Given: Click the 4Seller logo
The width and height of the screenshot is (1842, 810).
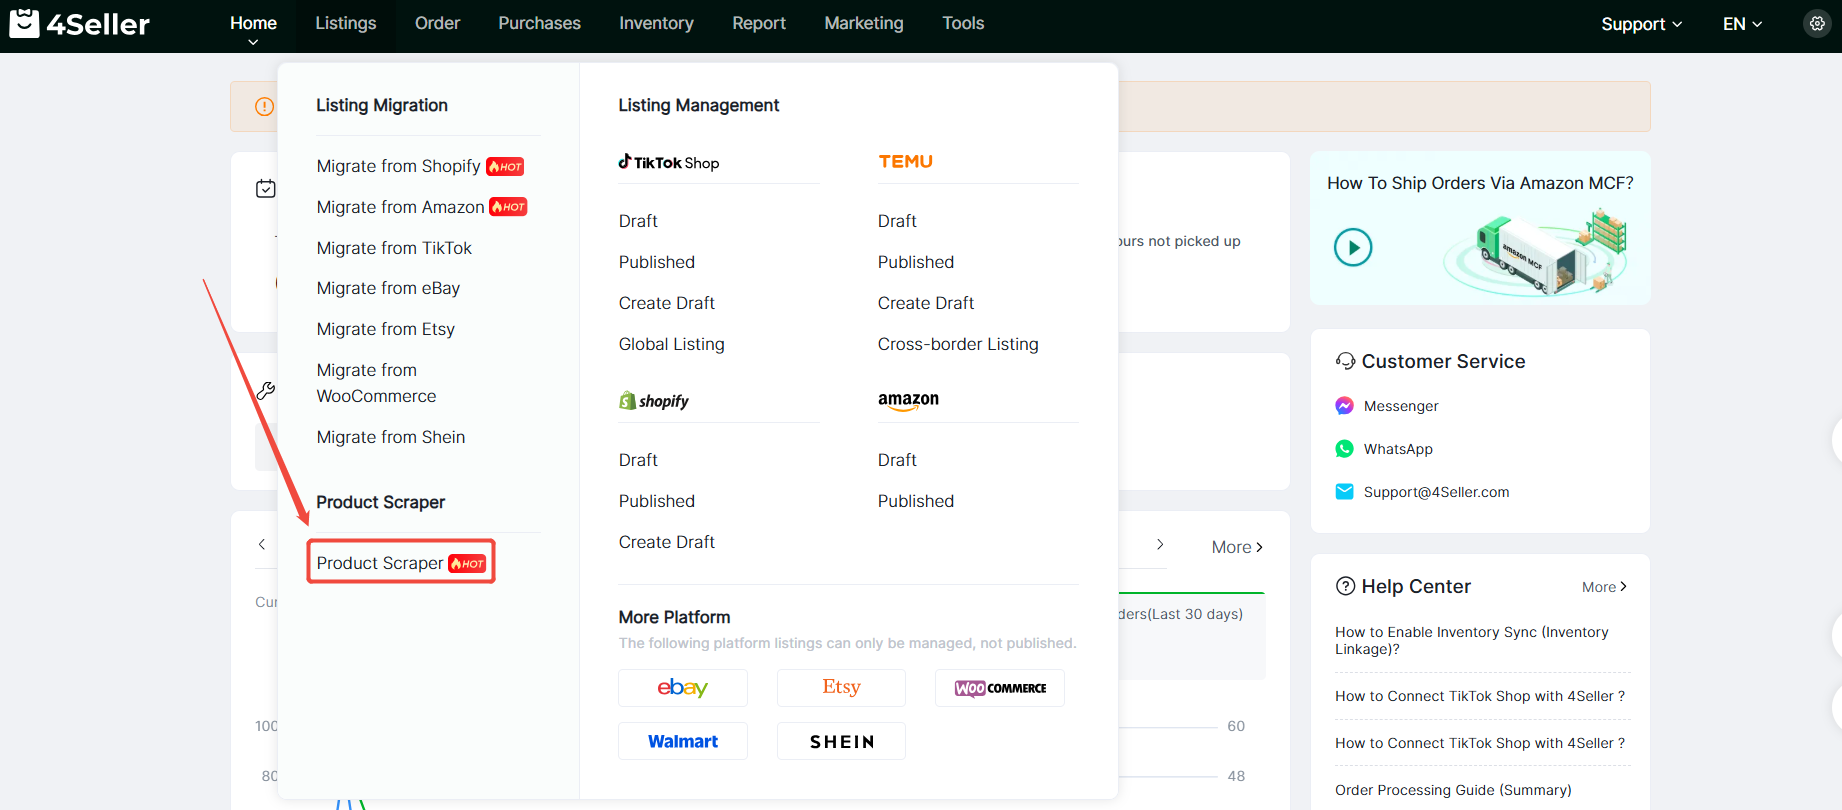Looking at the screenshot, I should click(80, 23).
